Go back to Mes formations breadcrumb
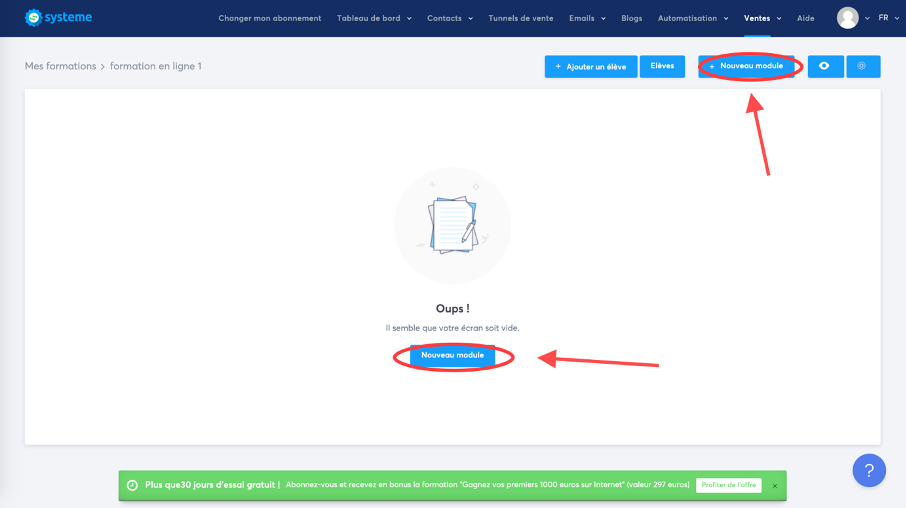 (x=61, y=66)
